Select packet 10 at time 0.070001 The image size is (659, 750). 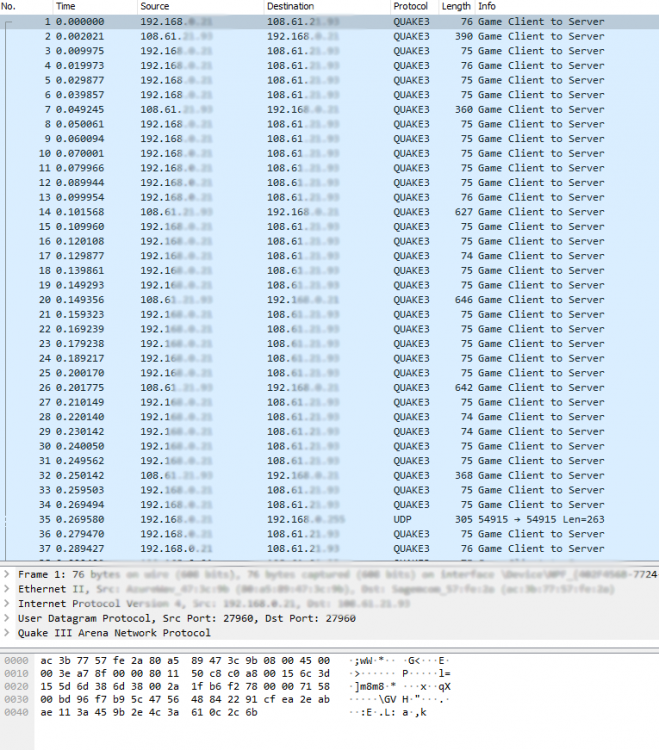330,153
